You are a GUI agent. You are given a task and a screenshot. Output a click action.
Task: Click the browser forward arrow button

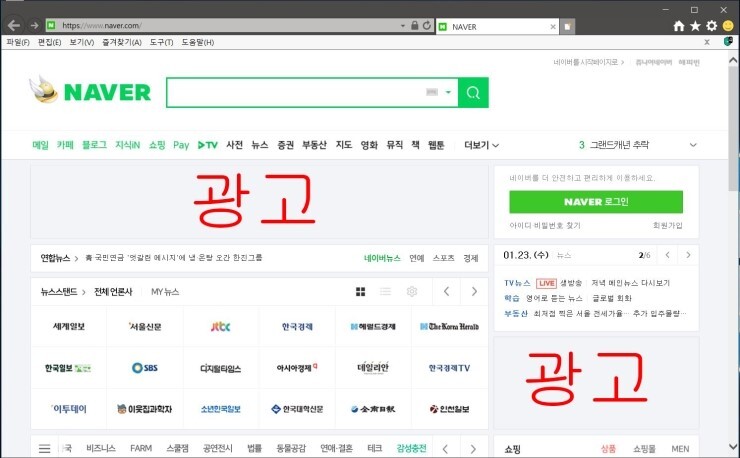[x=34, y=25]
